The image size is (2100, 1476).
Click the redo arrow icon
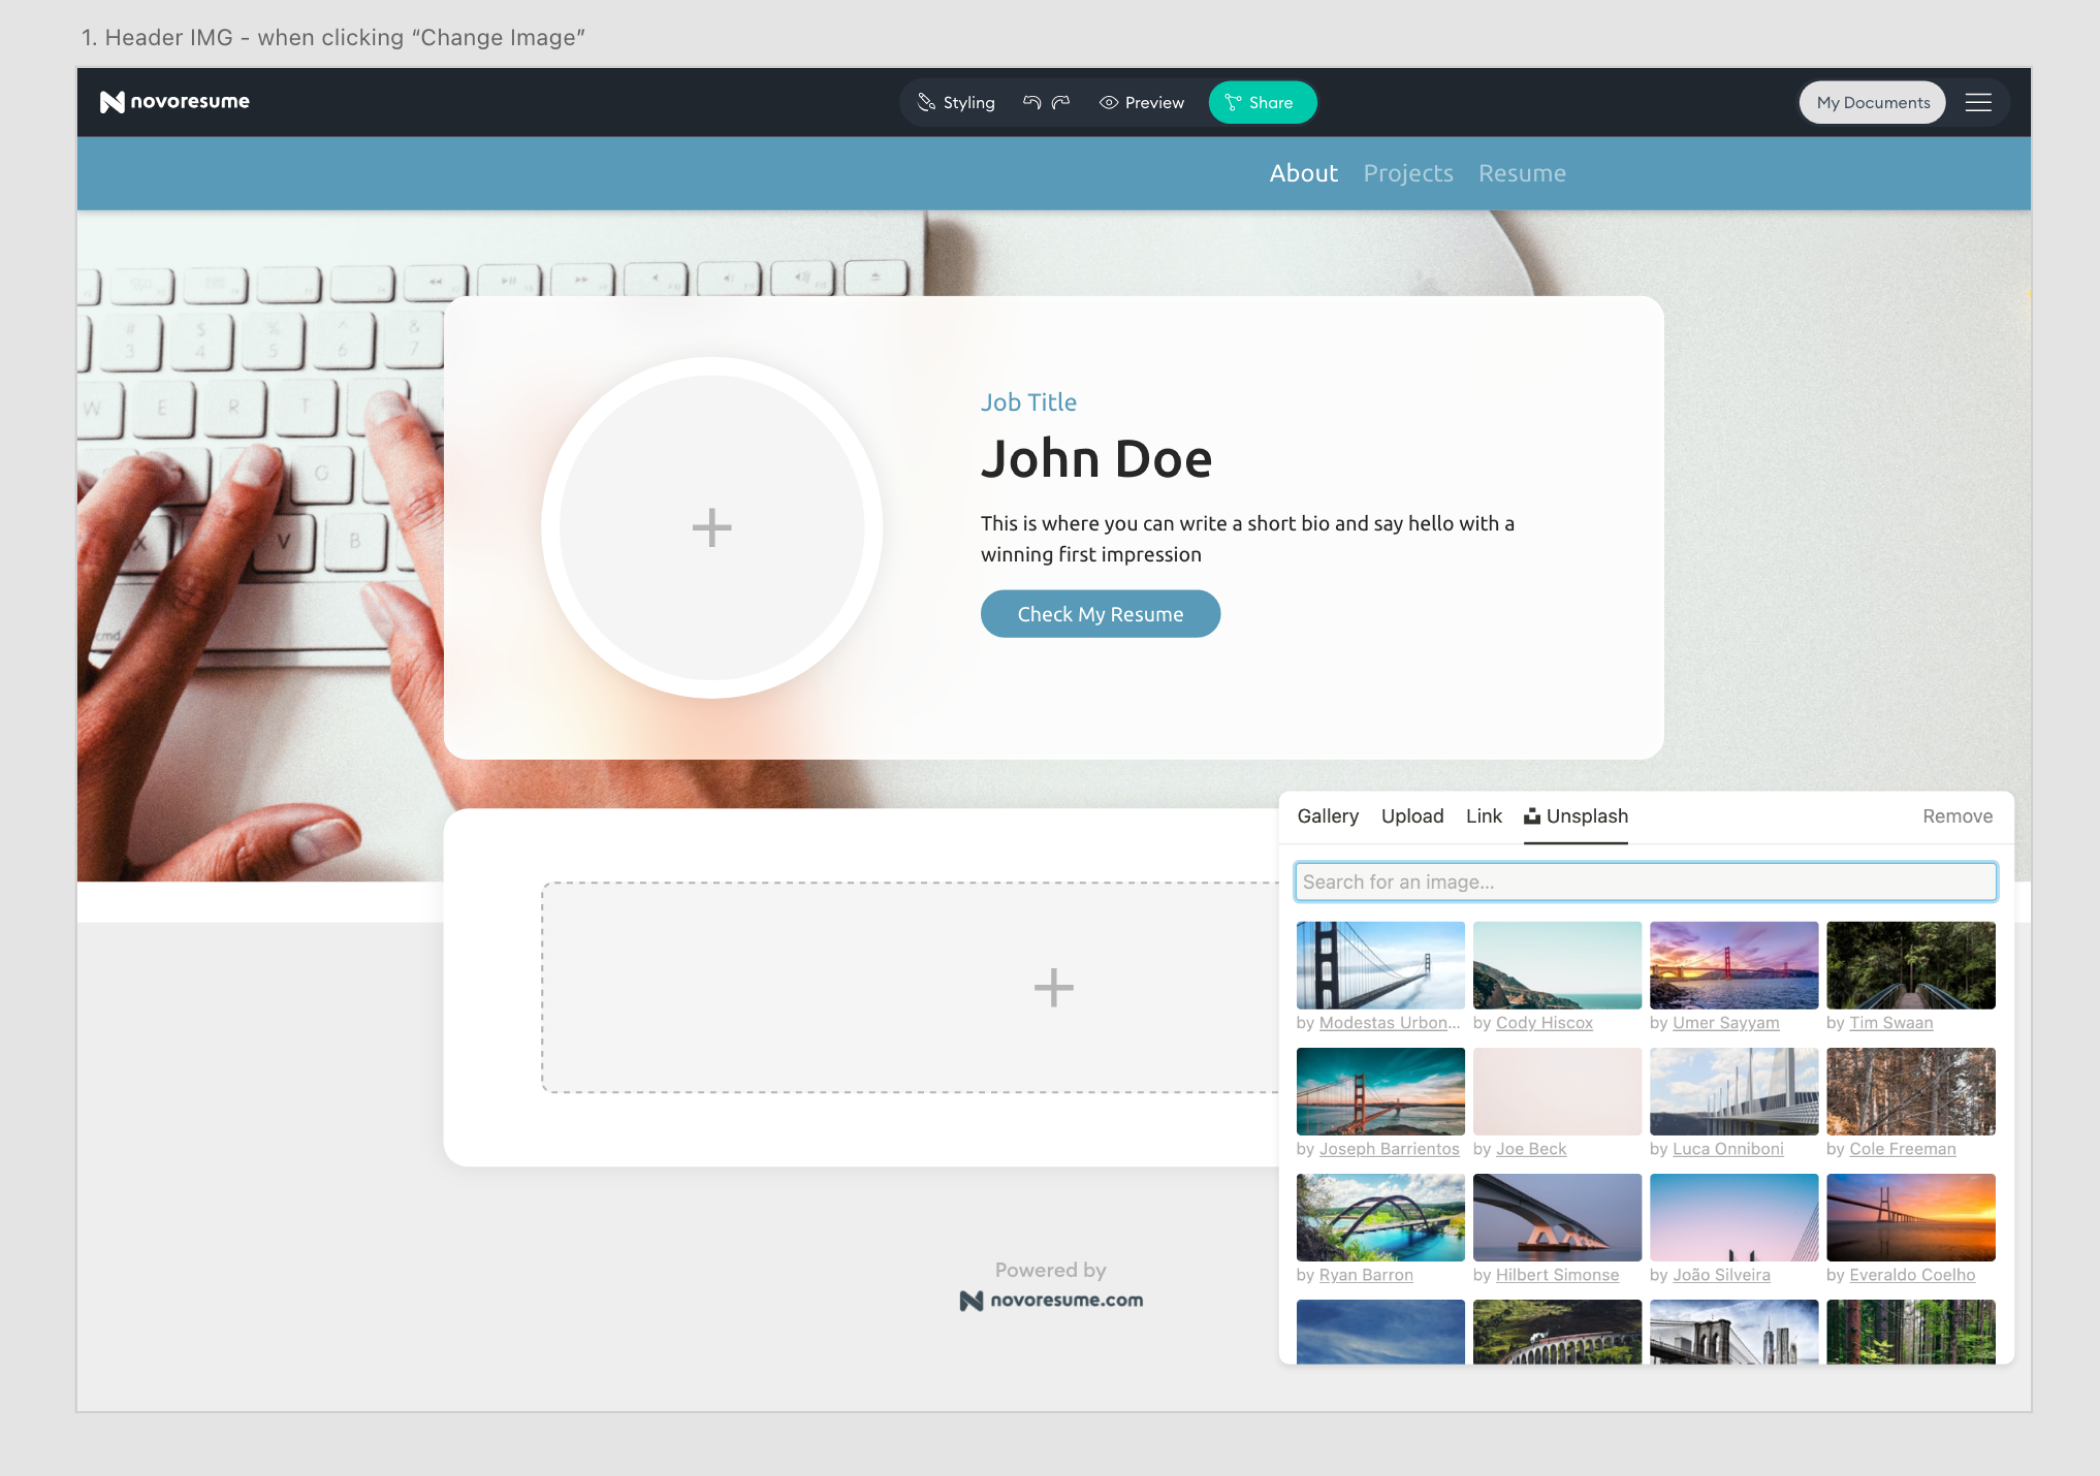pos(1061,102)
